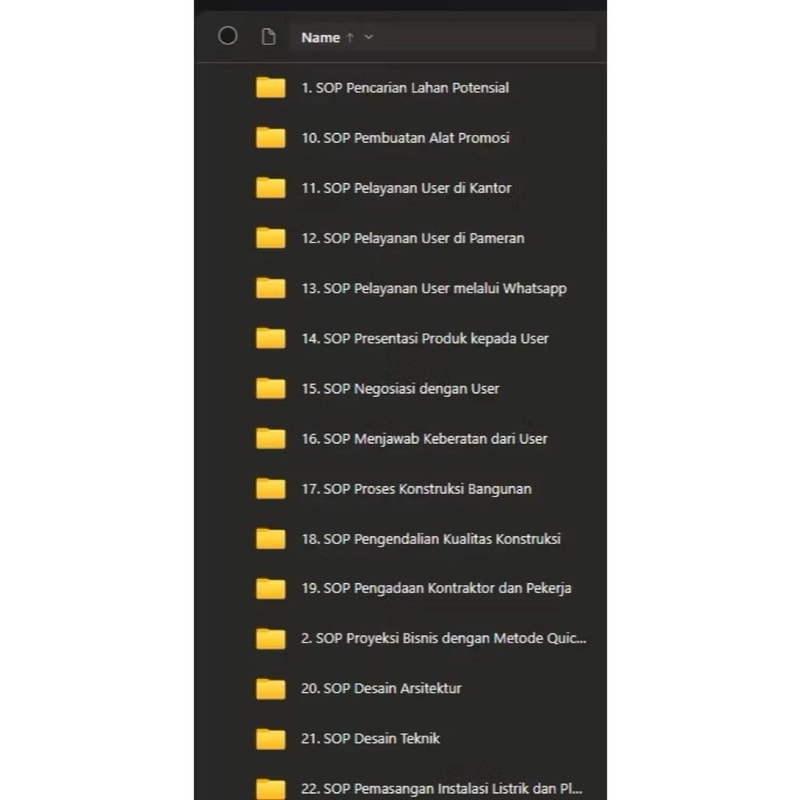This screenshot has width=800, height=800.
Task: Open the Name column dropdown chevron
Action: click(x=369, y=37)
